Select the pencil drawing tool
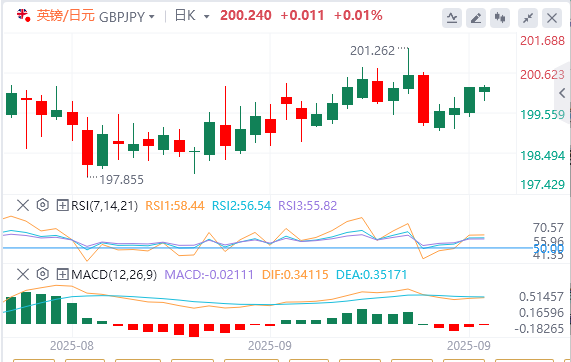The height and width of the screenshot is (362, 571). point(476,17)
